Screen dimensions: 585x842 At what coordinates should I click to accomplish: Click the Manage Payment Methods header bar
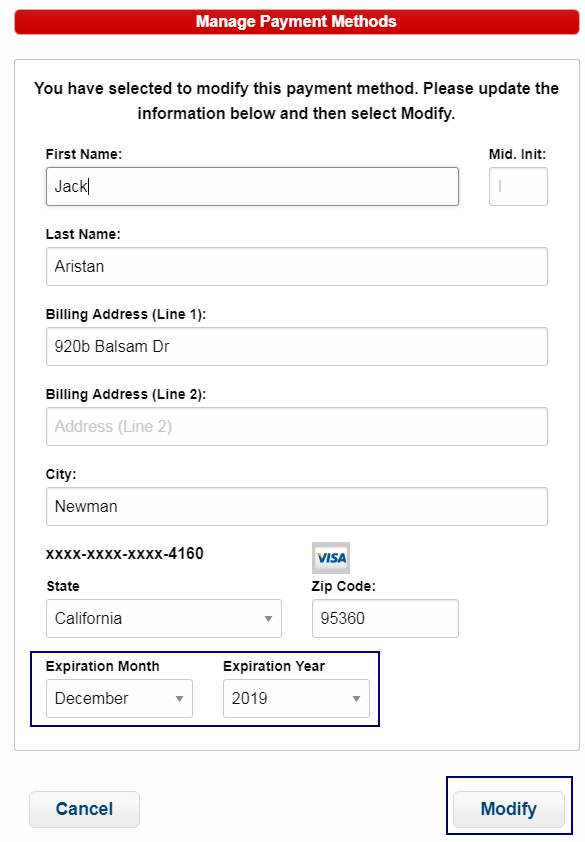pos(292,21)
